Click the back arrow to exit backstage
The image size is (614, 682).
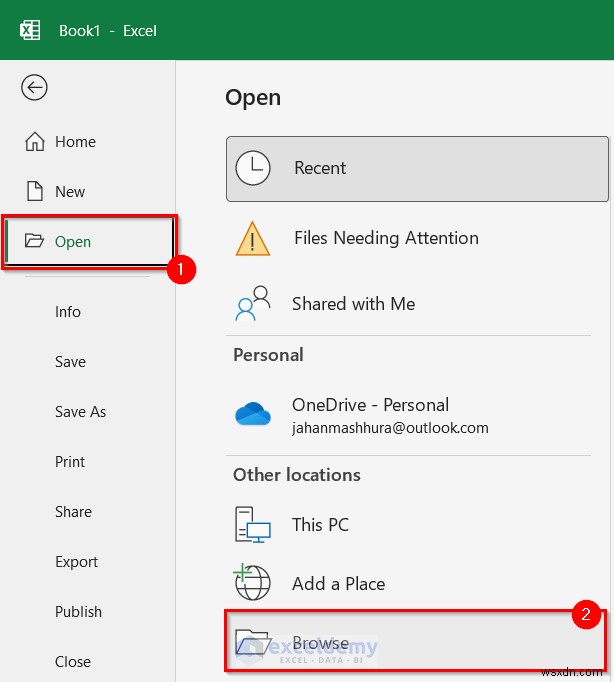[34, 87]
